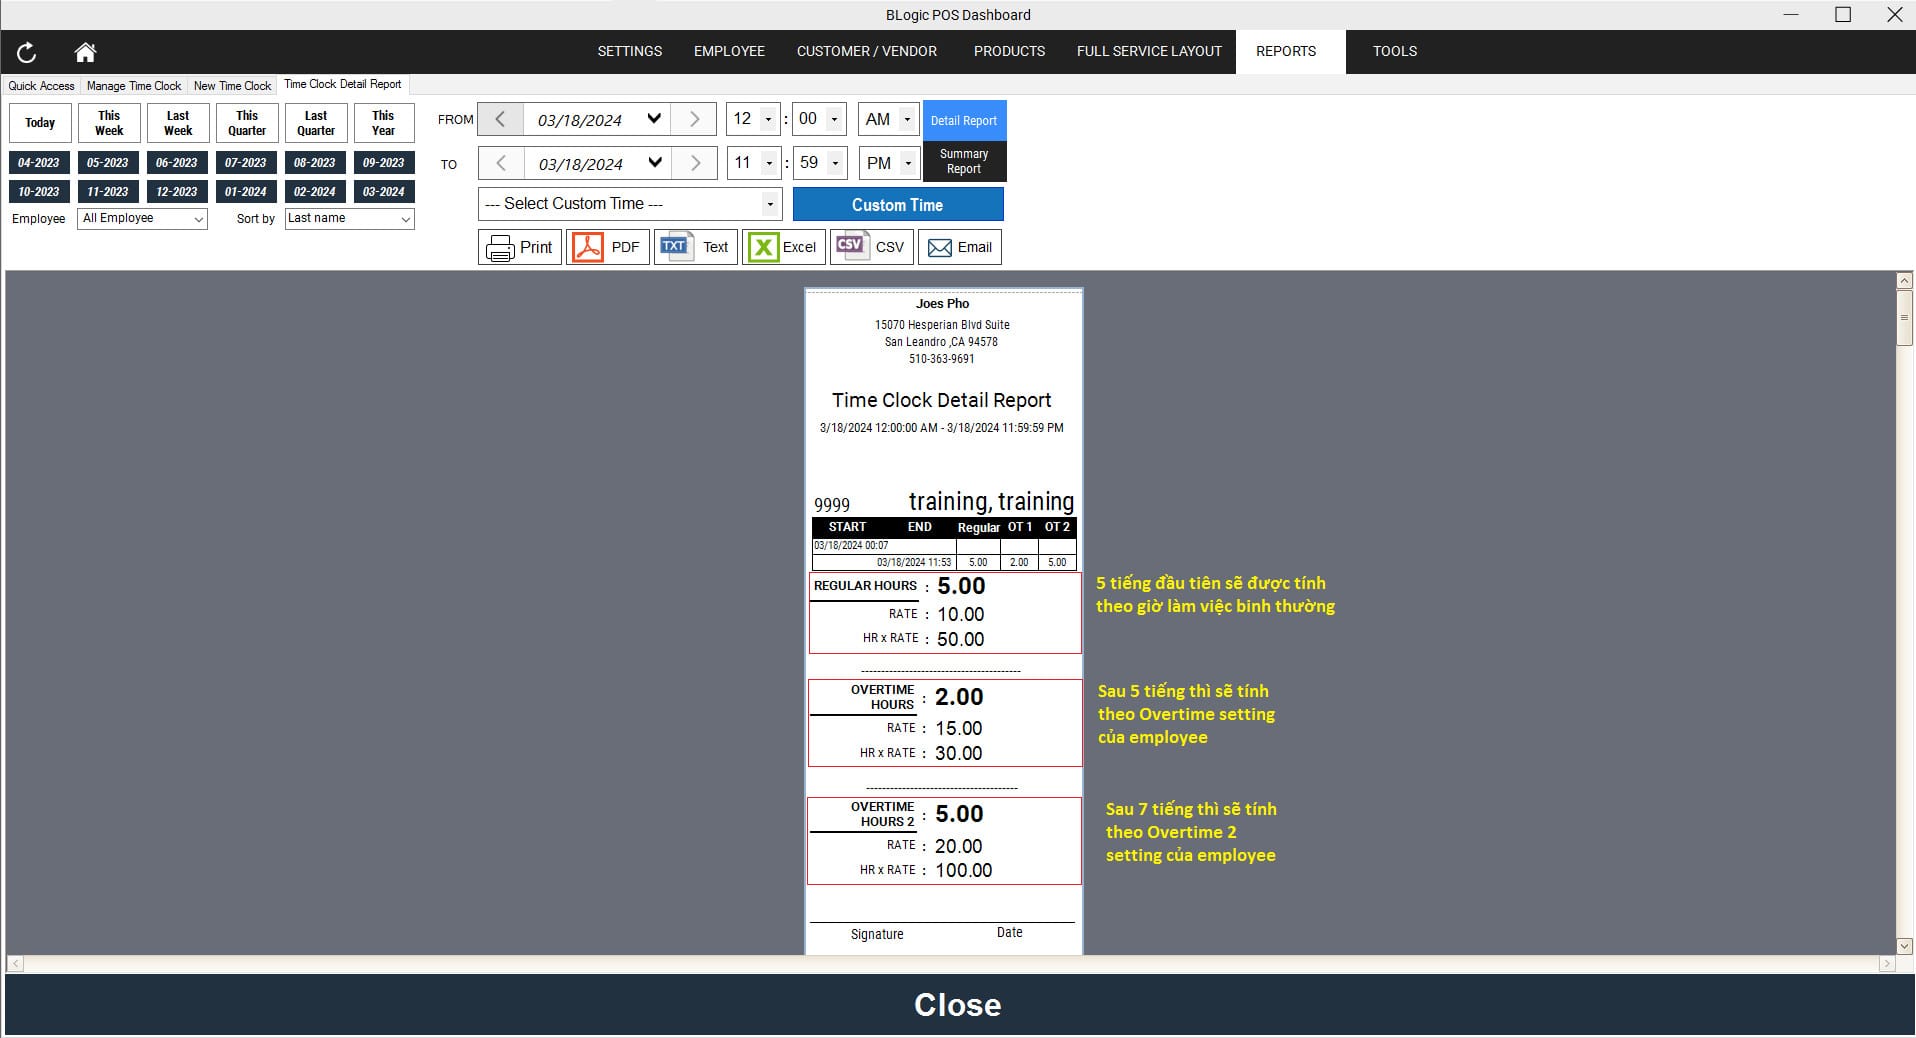Export report as PDF
Viewport: 1916px width, 1038px height.
click(x=607, y=247)
